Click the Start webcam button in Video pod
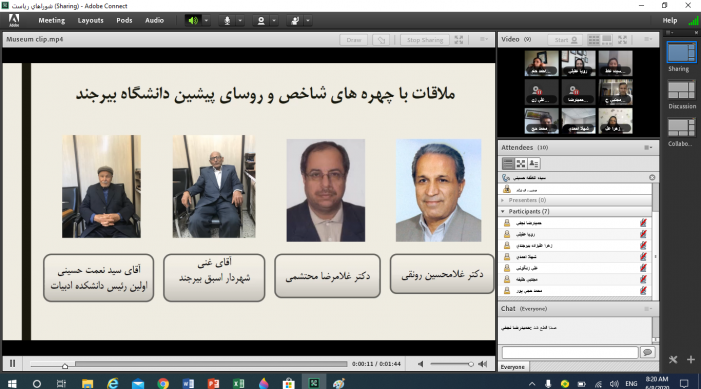 pyautogui.click(x=565, y=40)
